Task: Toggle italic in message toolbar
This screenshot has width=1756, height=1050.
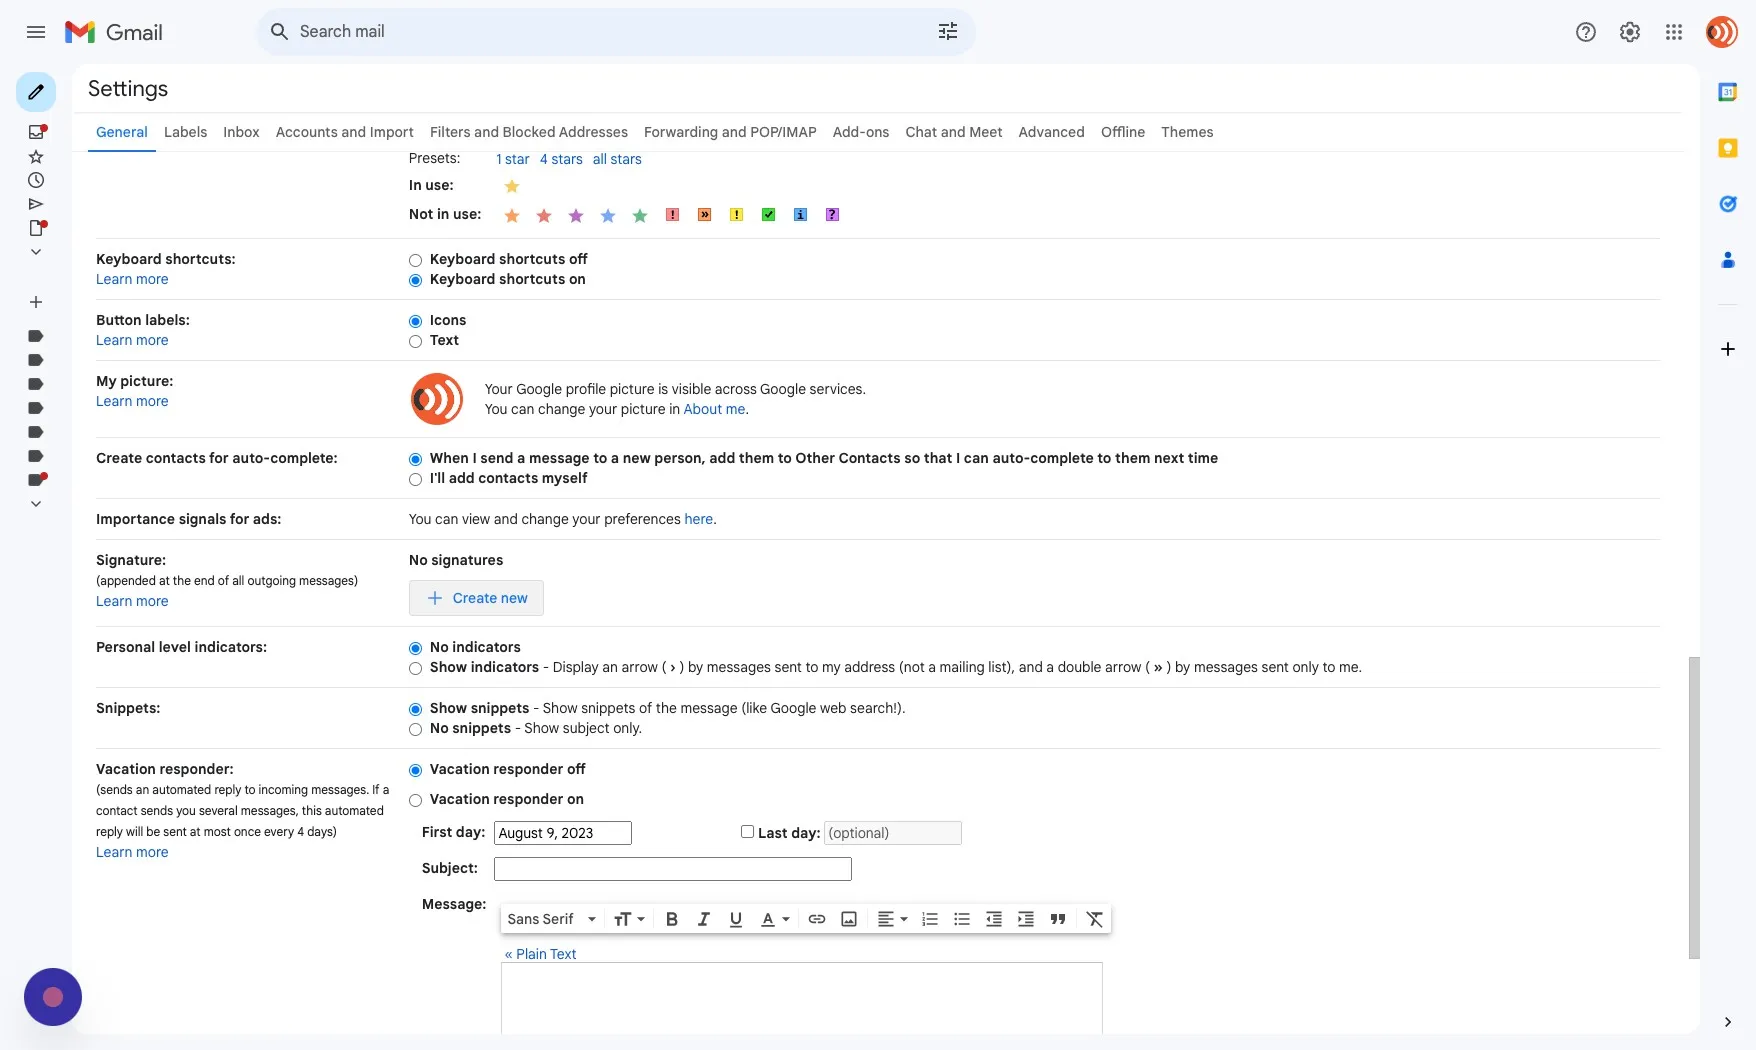Action: pyautogui.click(x=704, y=920)
